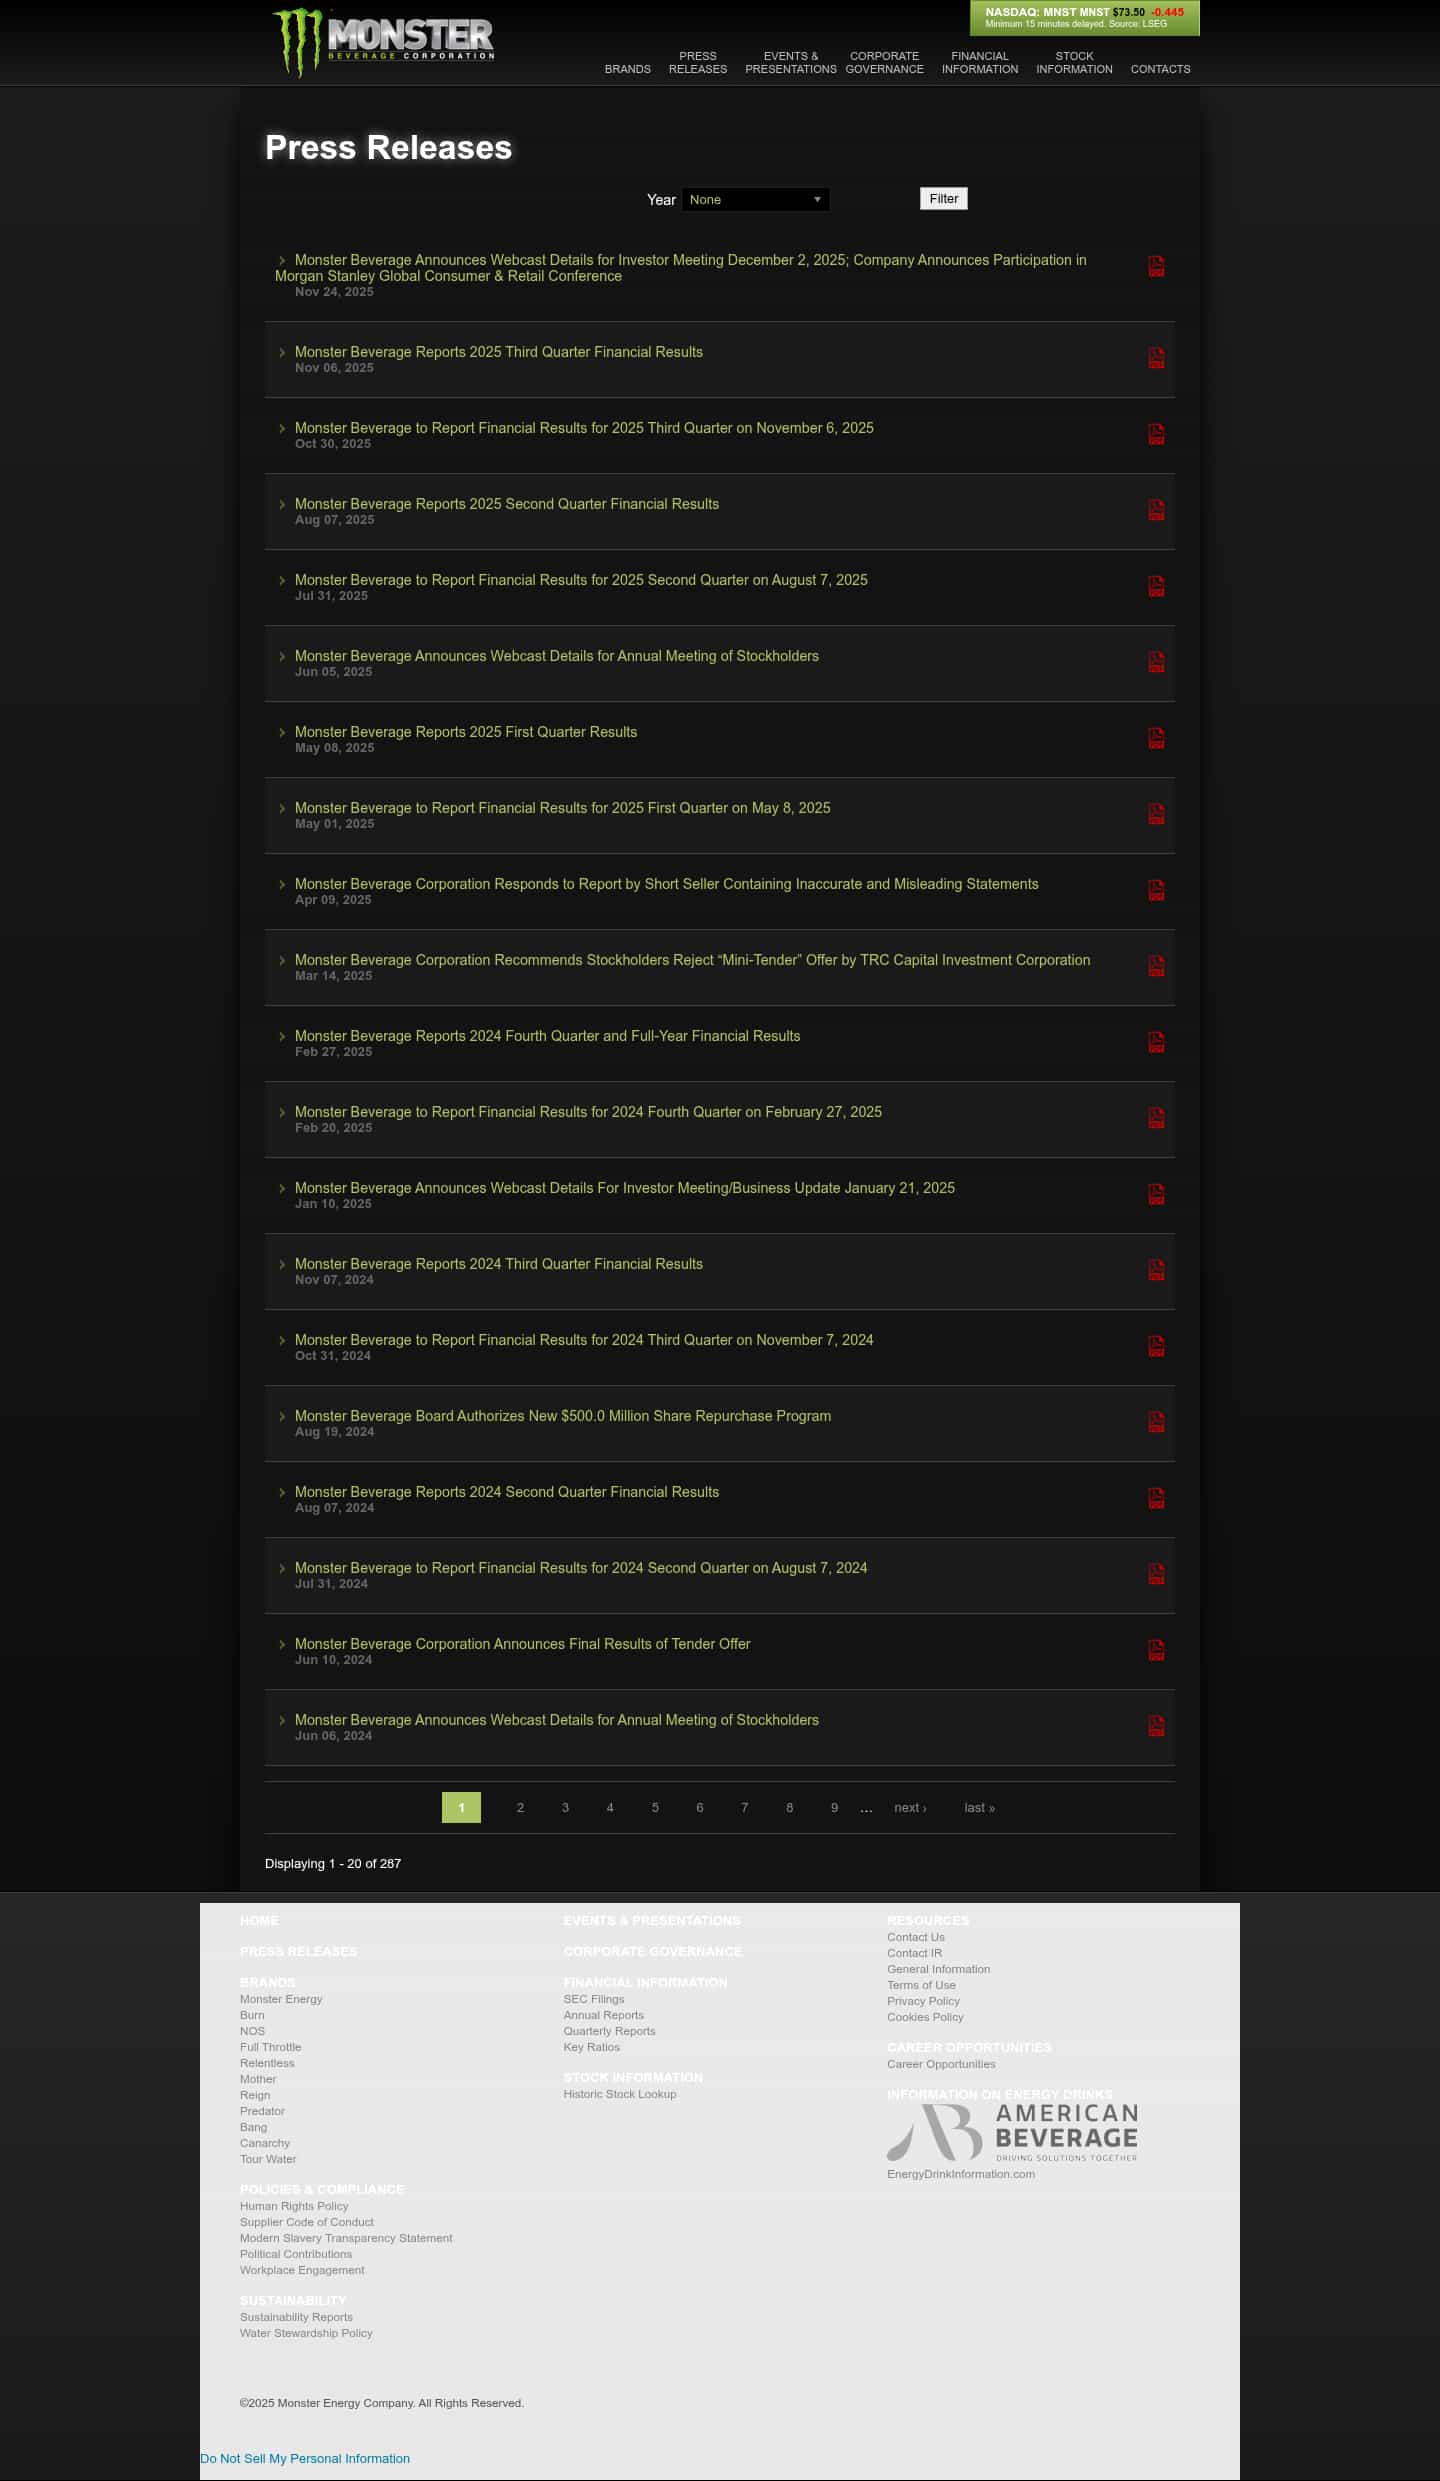Click current page 1 pagination button

coord(461,1807)
